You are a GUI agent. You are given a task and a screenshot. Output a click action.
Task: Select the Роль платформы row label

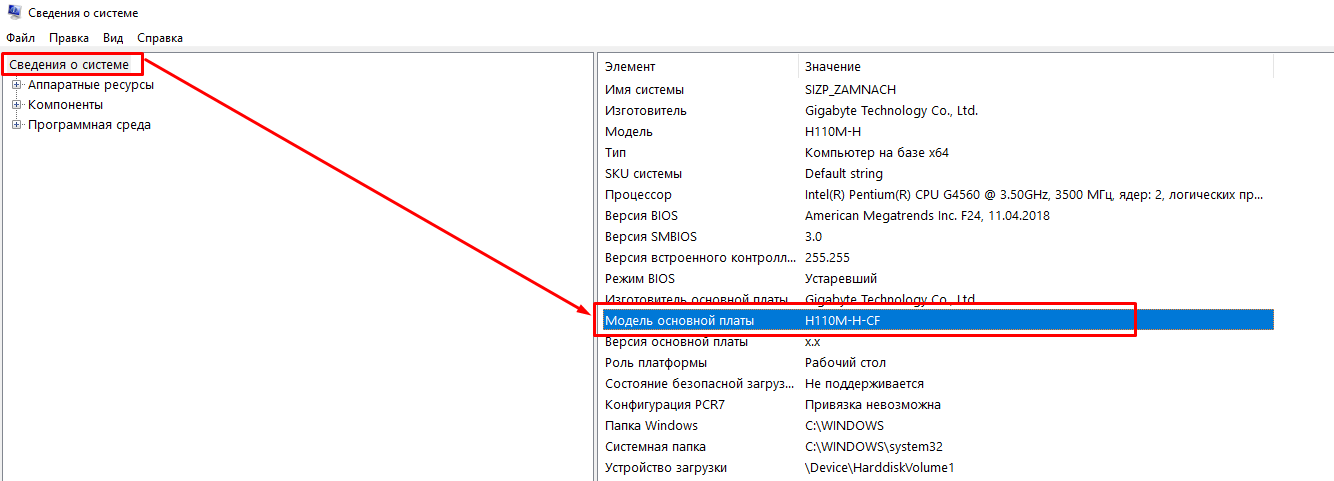pos(656,363)
